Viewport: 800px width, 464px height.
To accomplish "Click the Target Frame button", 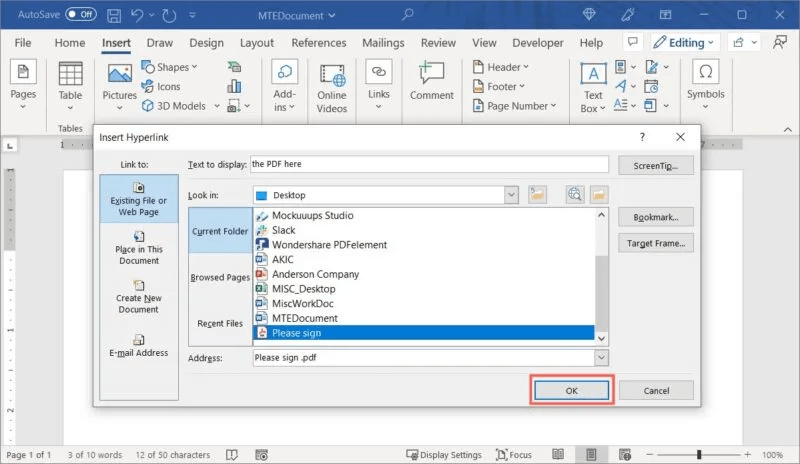I will 656,243.
